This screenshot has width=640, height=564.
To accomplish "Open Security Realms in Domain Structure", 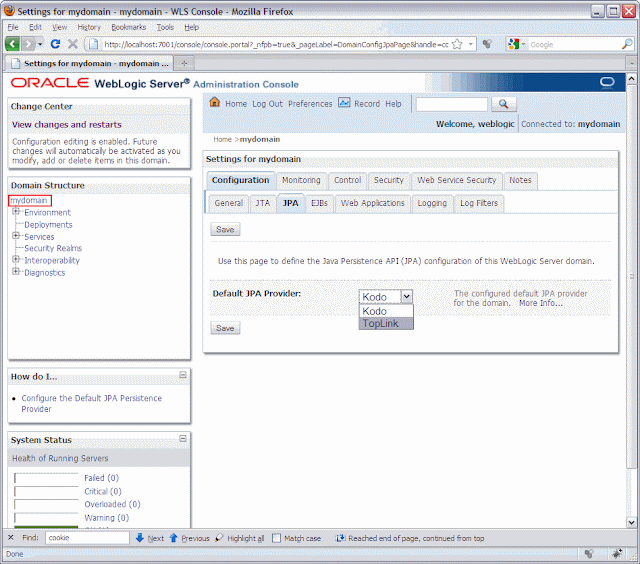I will [53, 248].
